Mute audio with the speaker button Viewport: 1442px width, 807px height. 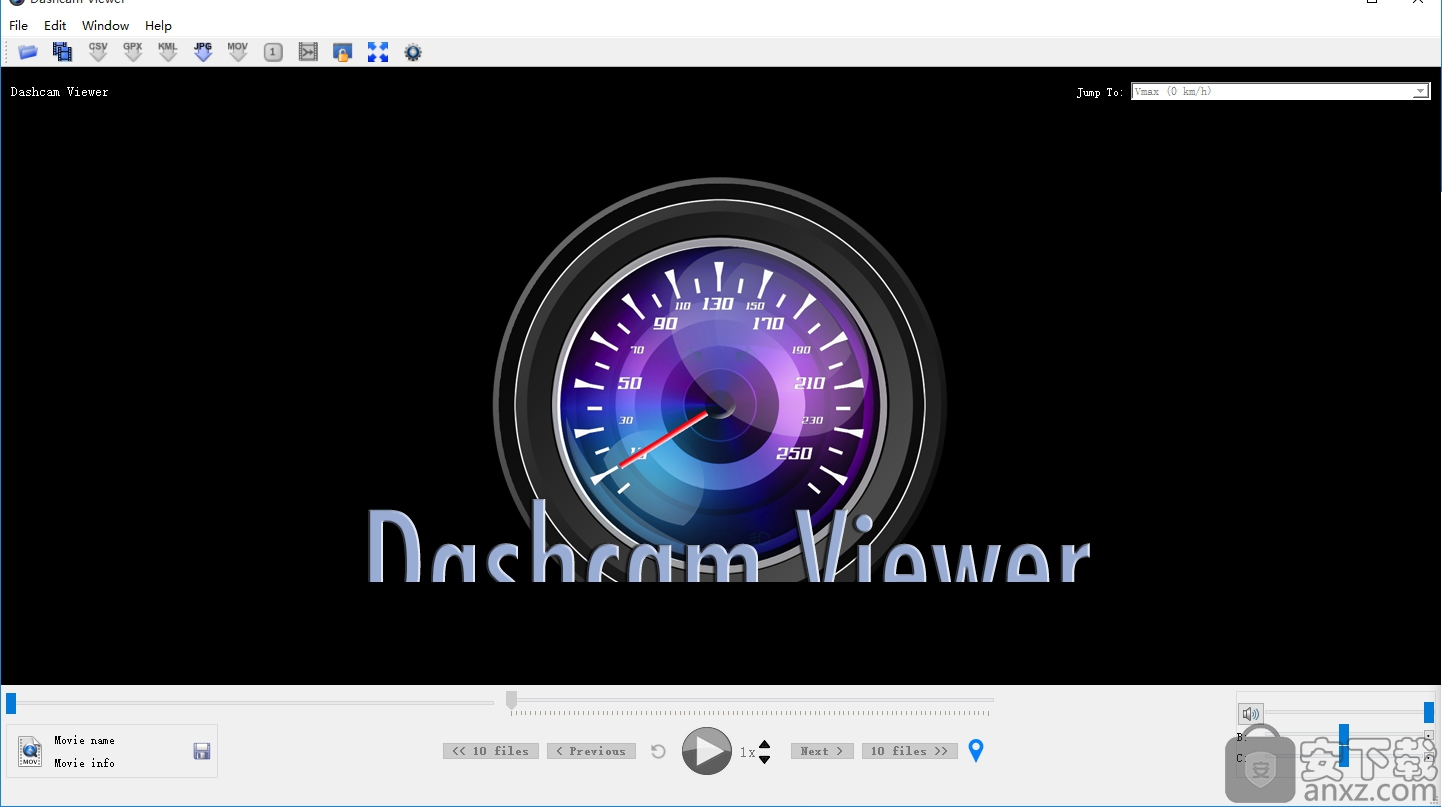(x=1250, y=714)
